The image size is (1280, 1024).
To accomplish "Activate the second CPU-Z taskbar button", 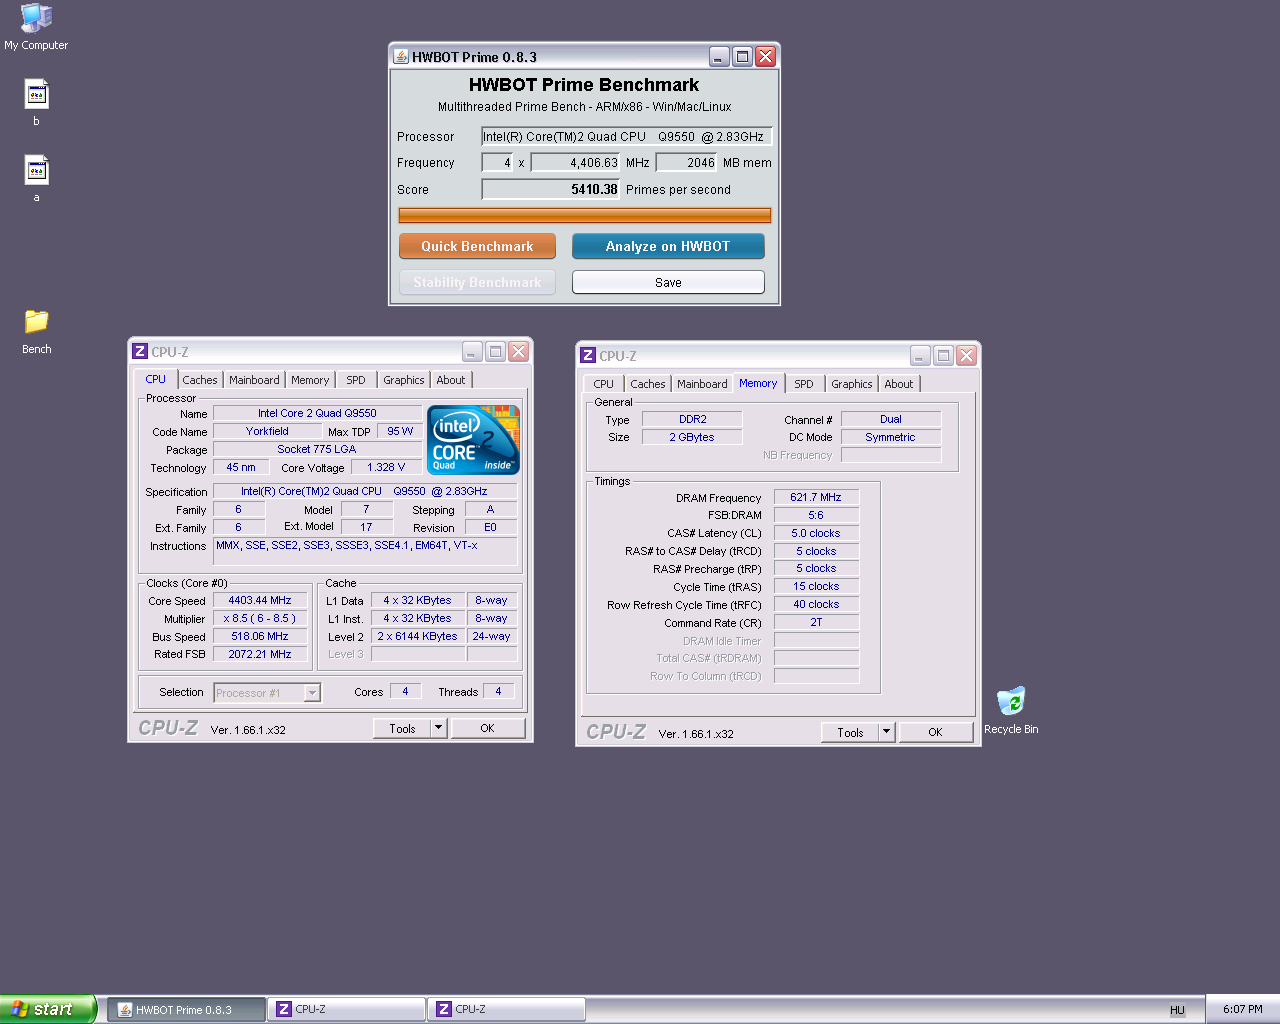I will click(x=507, y=1010).
